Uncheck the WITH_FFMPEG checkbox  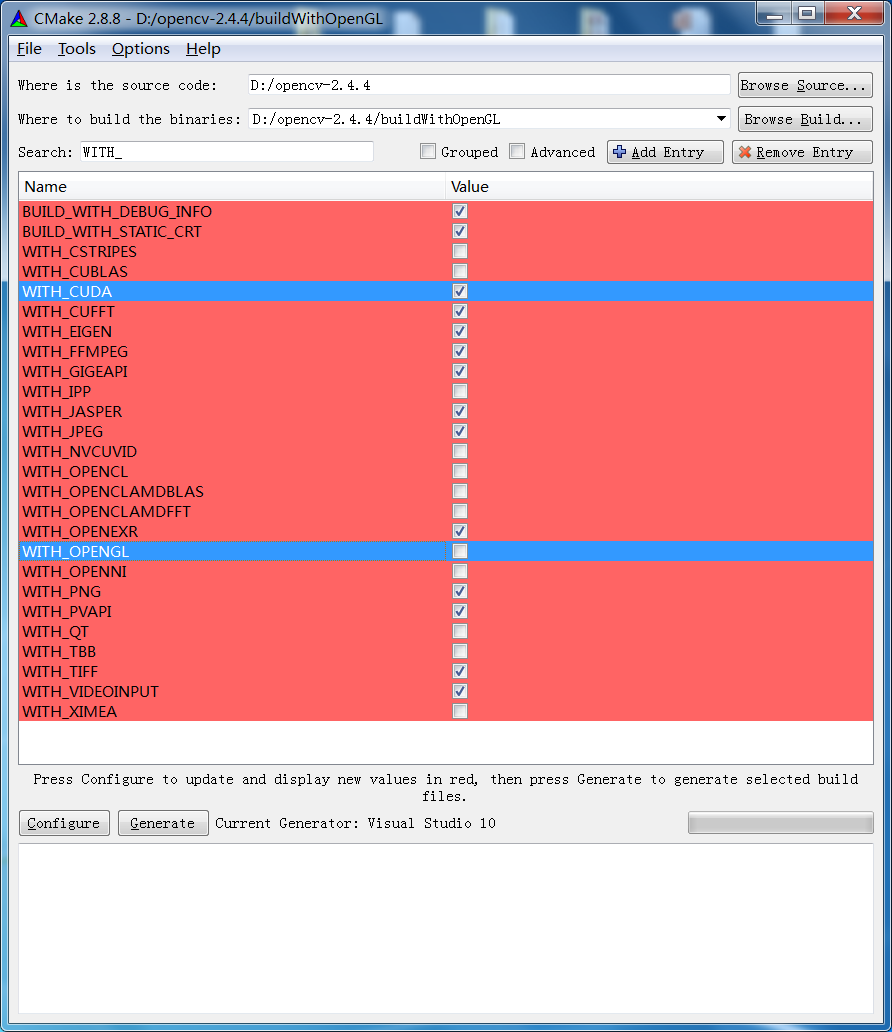460,351
